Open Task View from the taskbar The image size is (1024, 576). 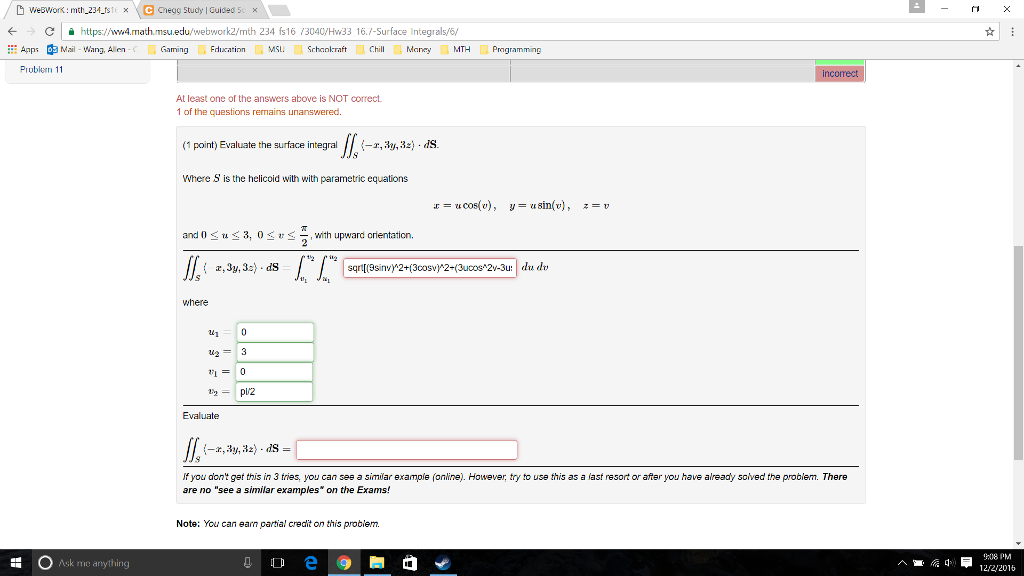tap(277, 562)
